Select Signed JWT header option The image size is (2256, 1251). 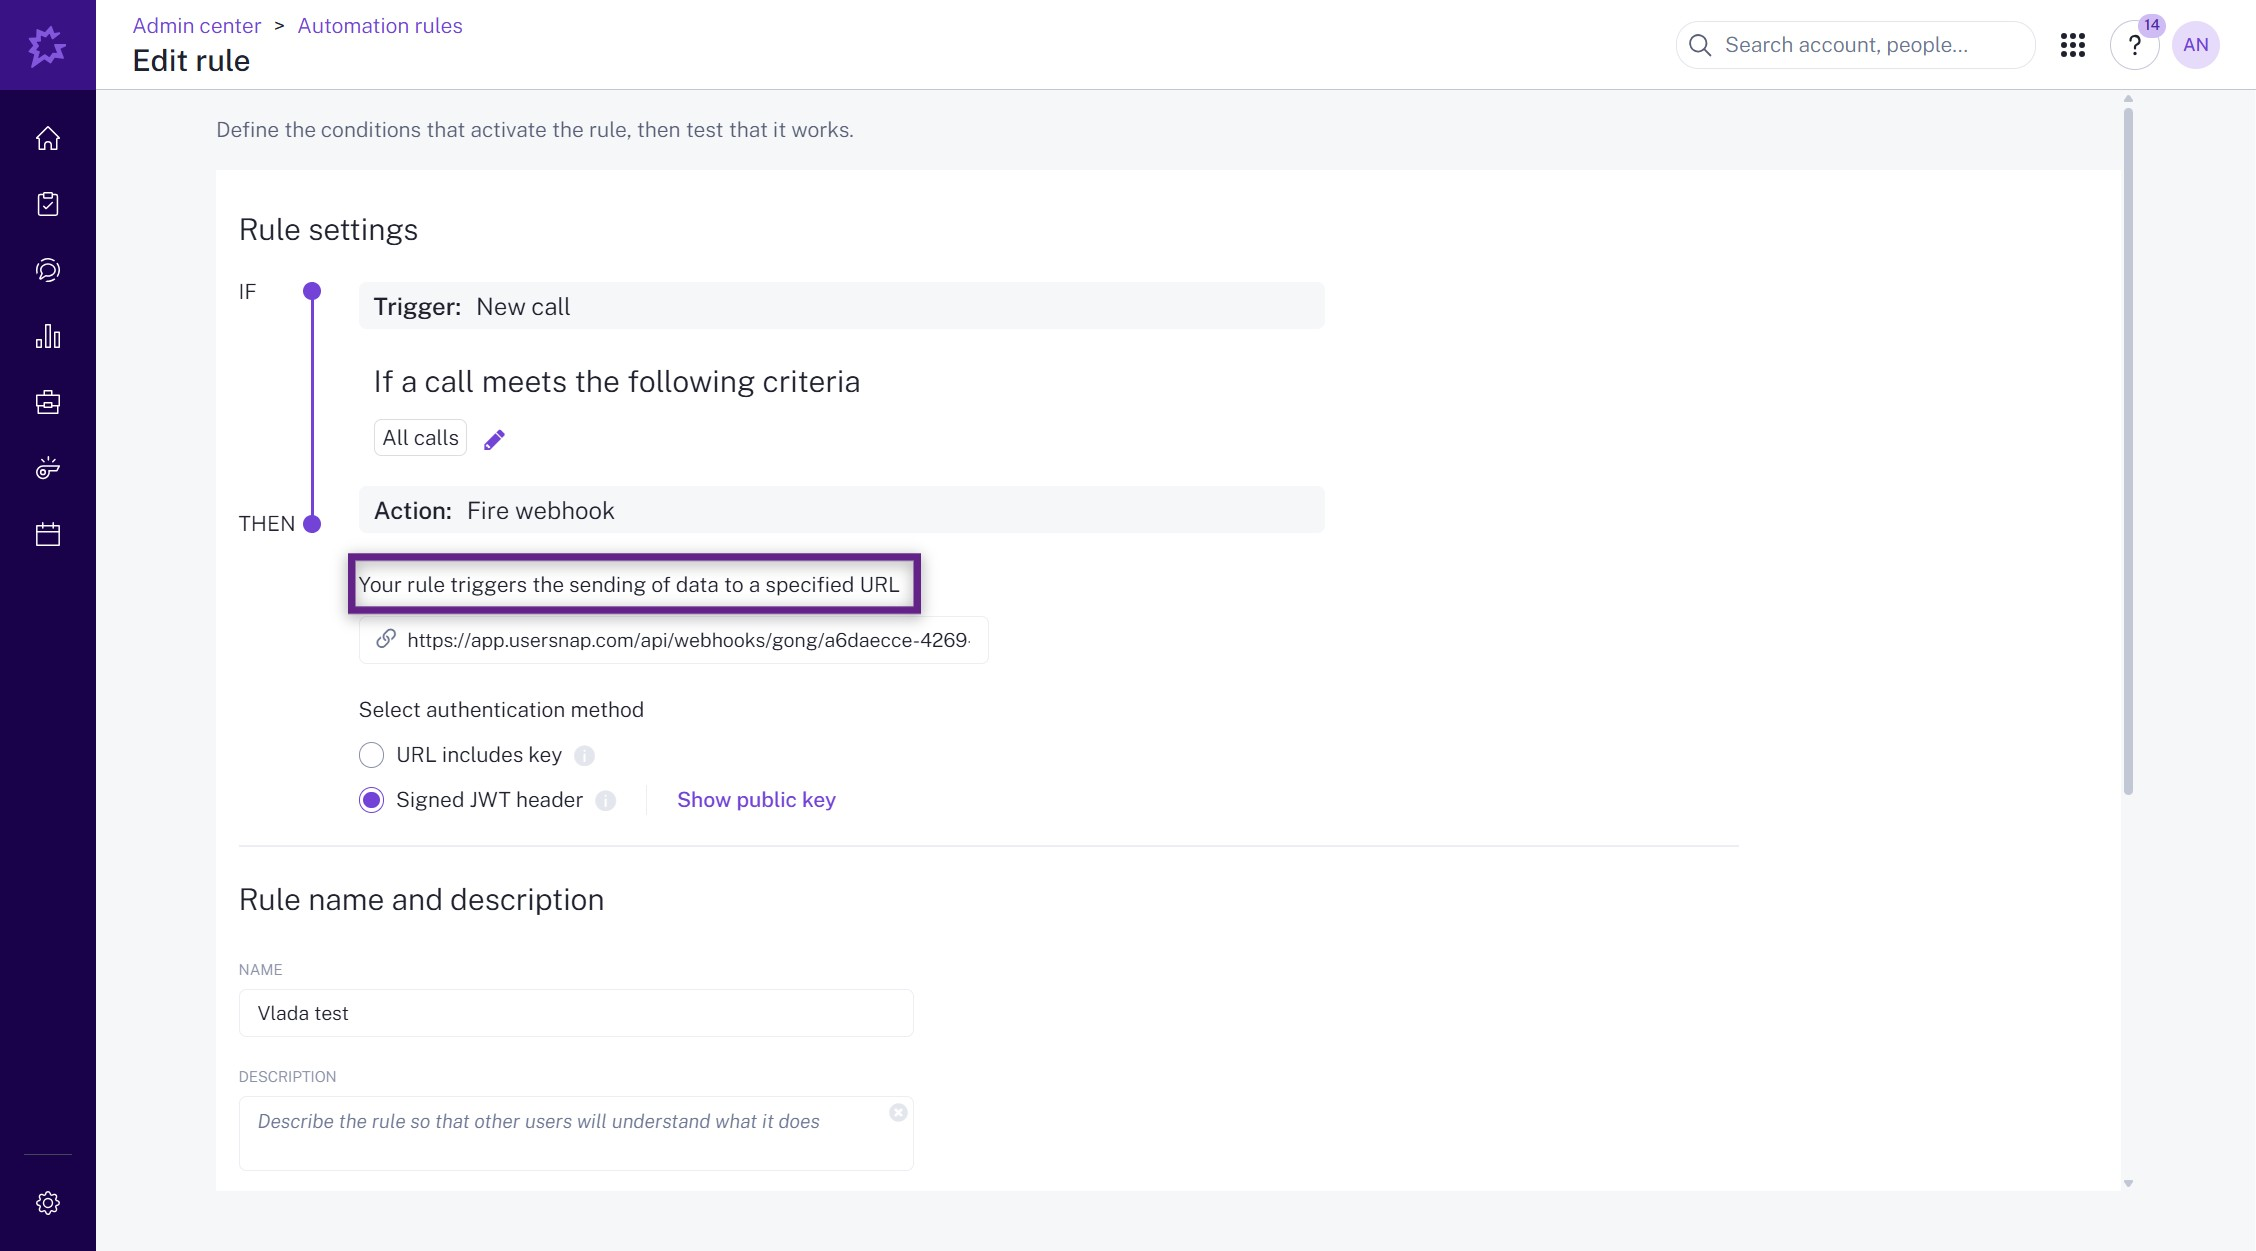[371, 800]
